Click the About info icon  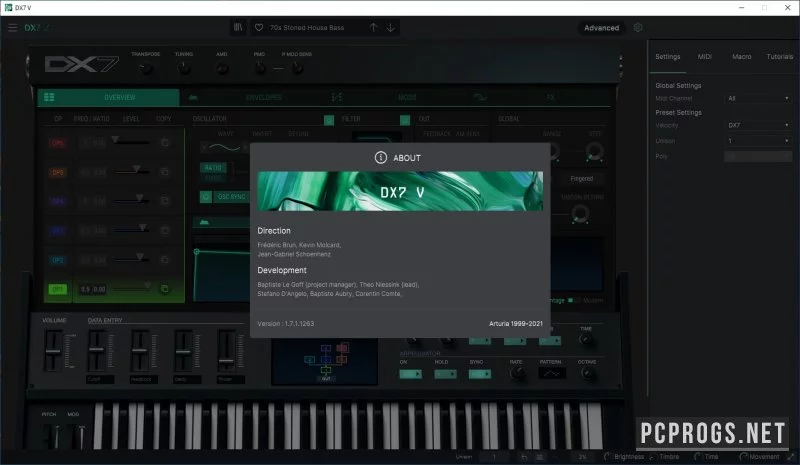(381, 158)
